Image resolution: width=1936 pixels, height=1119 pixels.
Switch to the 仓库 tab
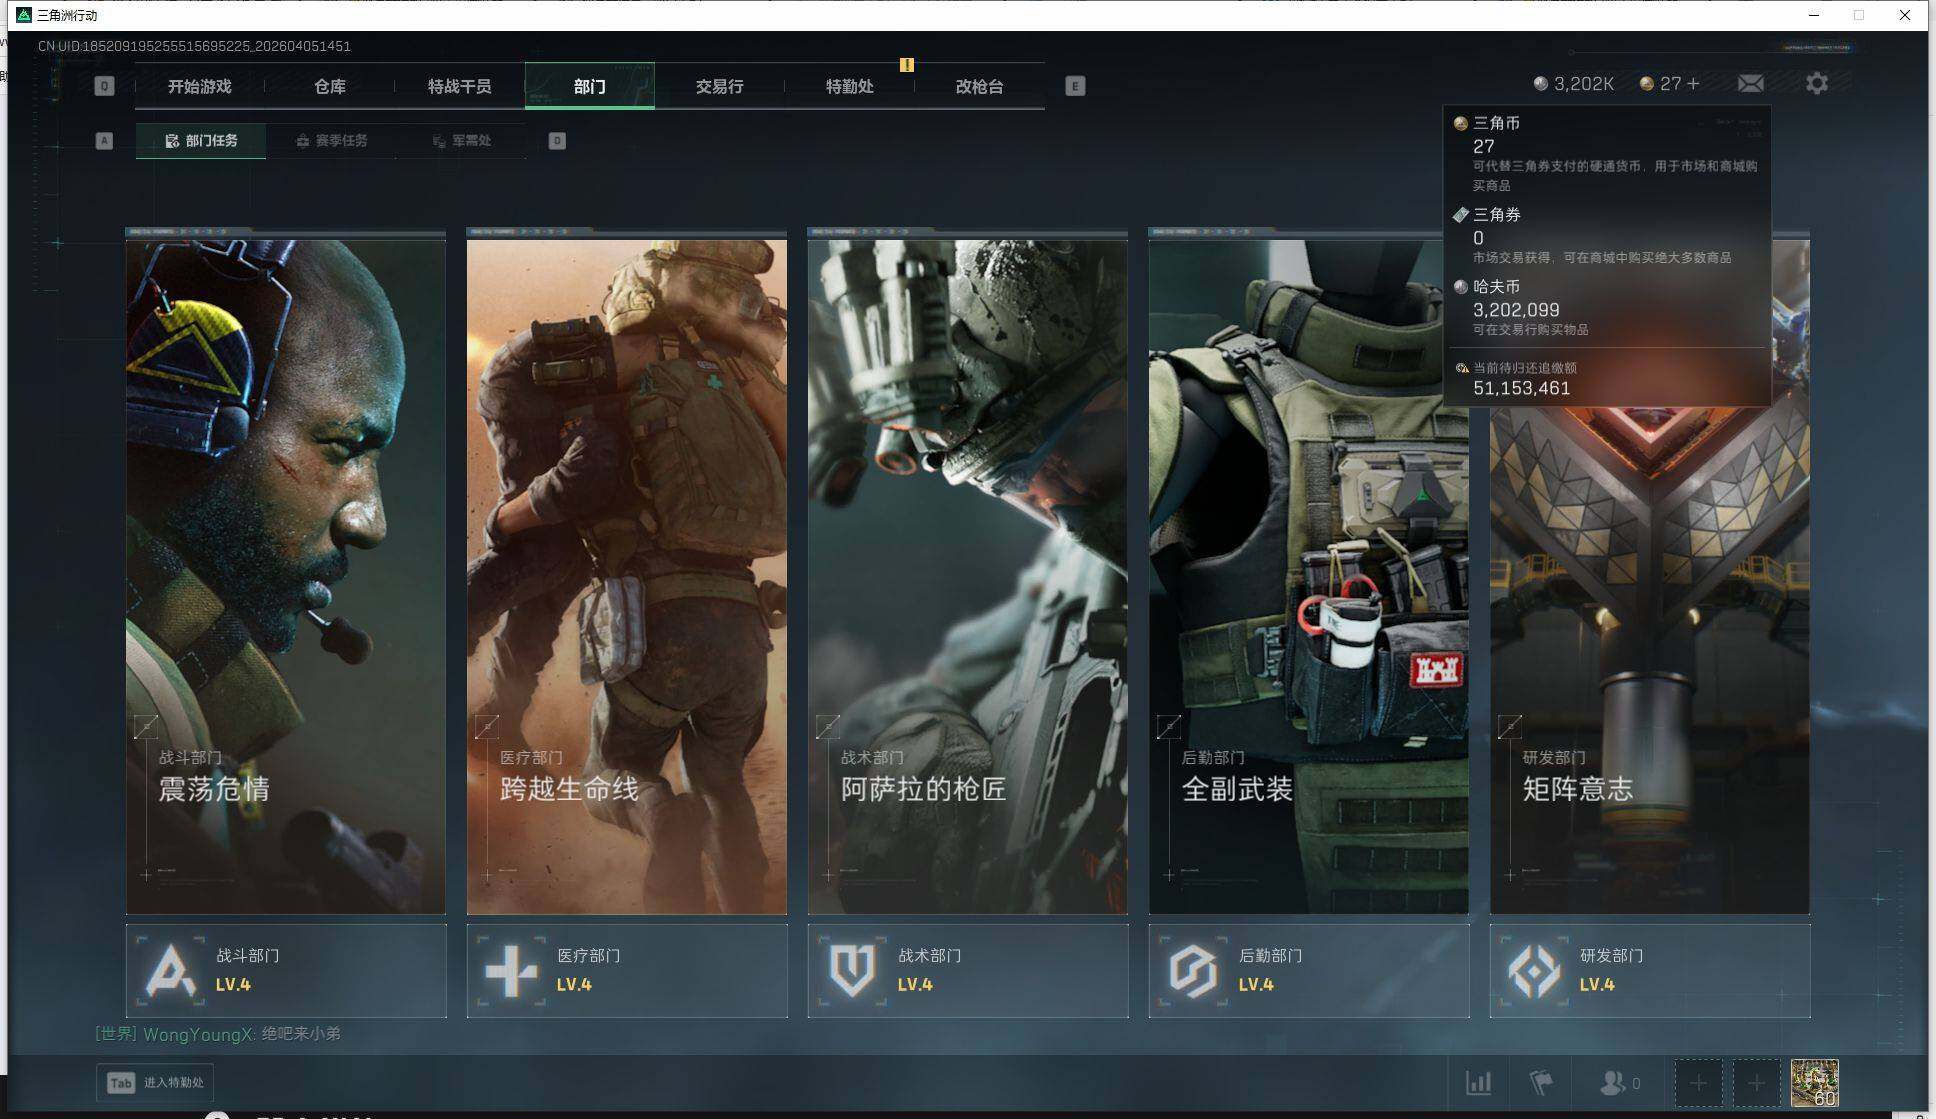point(330,87)
